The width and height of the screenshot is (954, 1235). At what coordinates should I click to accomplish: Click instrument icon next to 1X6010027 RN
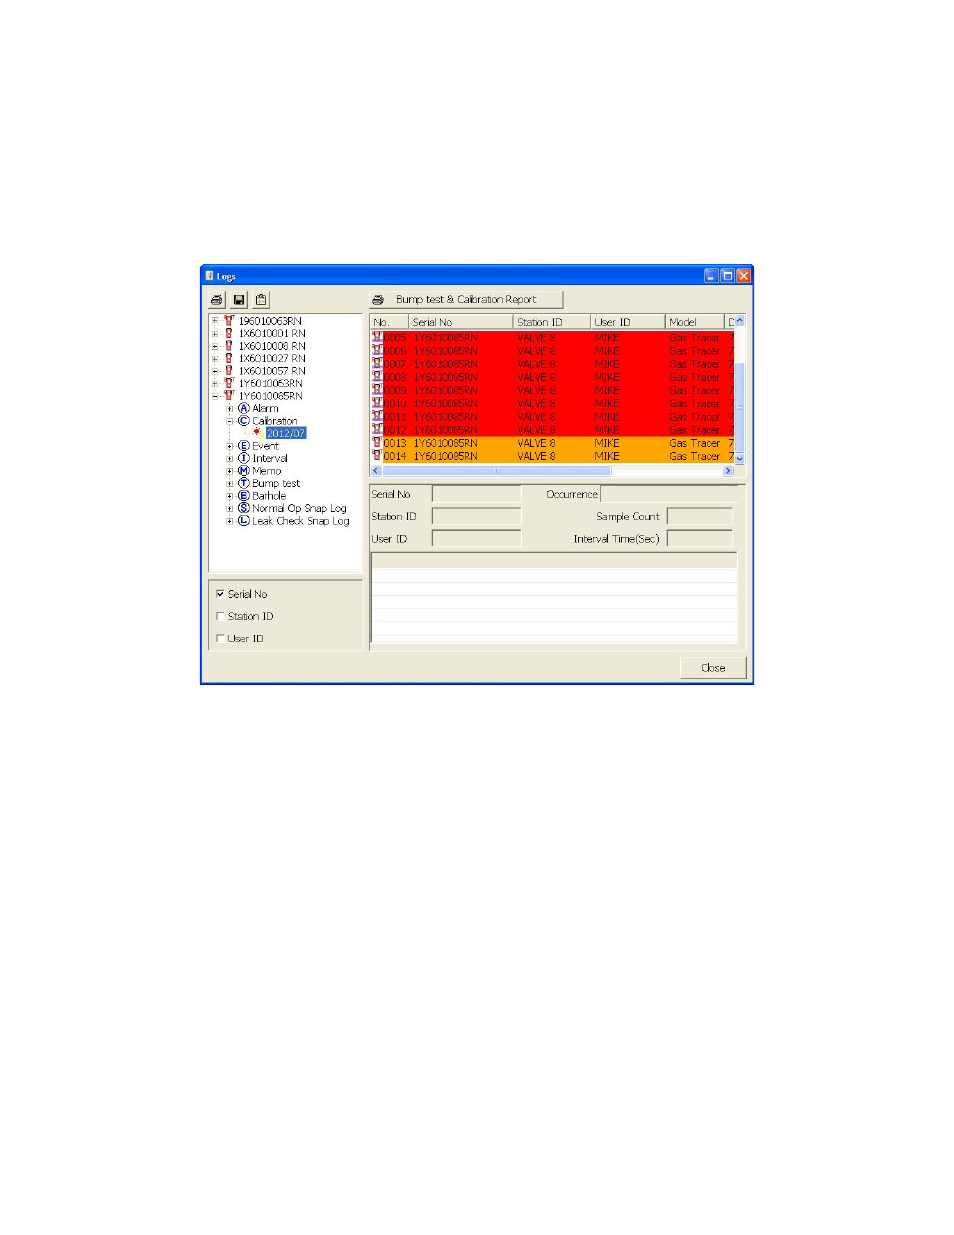[229, 358]
